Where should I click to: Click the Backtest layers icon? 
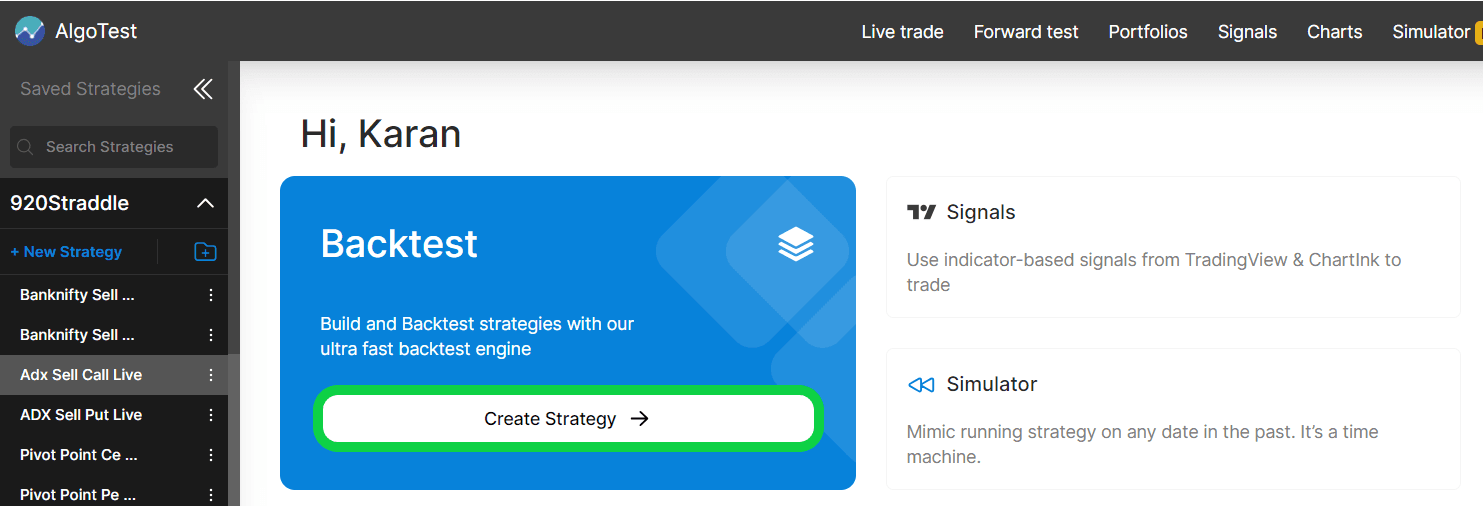(x=796, y=244)
